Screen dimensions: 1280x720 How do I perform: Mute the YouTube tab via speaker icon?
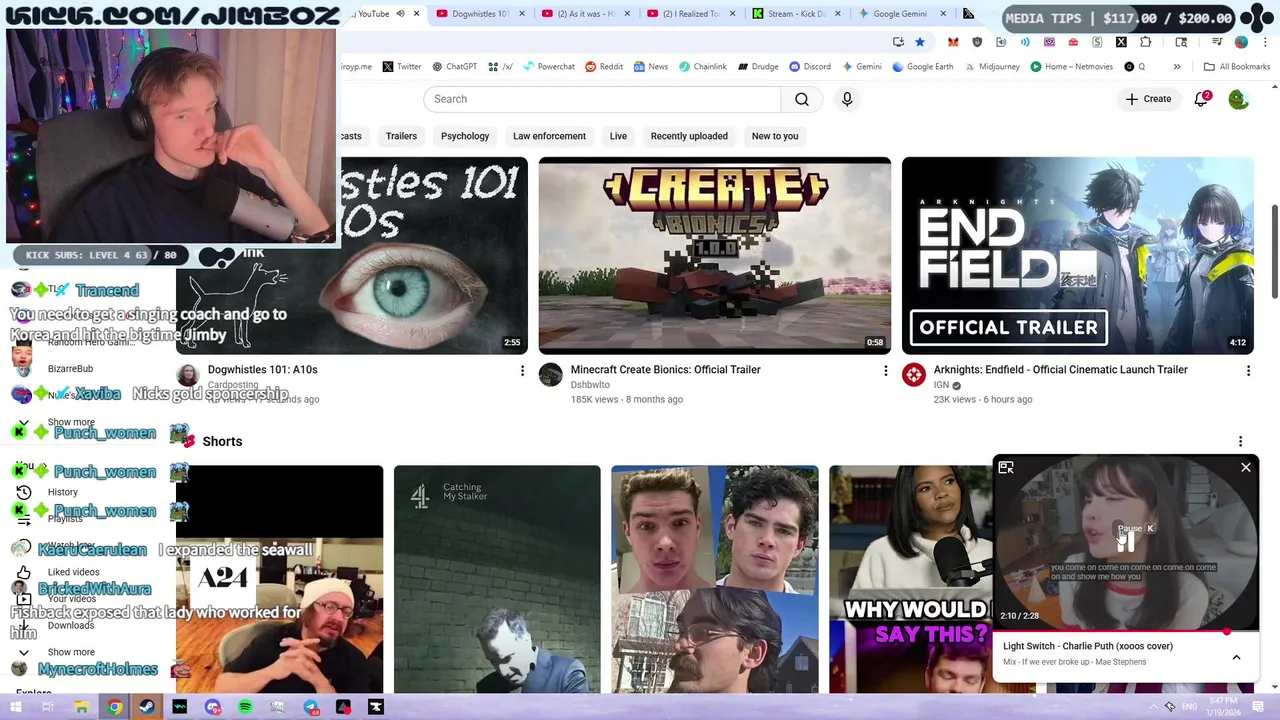tap(400, 14)
